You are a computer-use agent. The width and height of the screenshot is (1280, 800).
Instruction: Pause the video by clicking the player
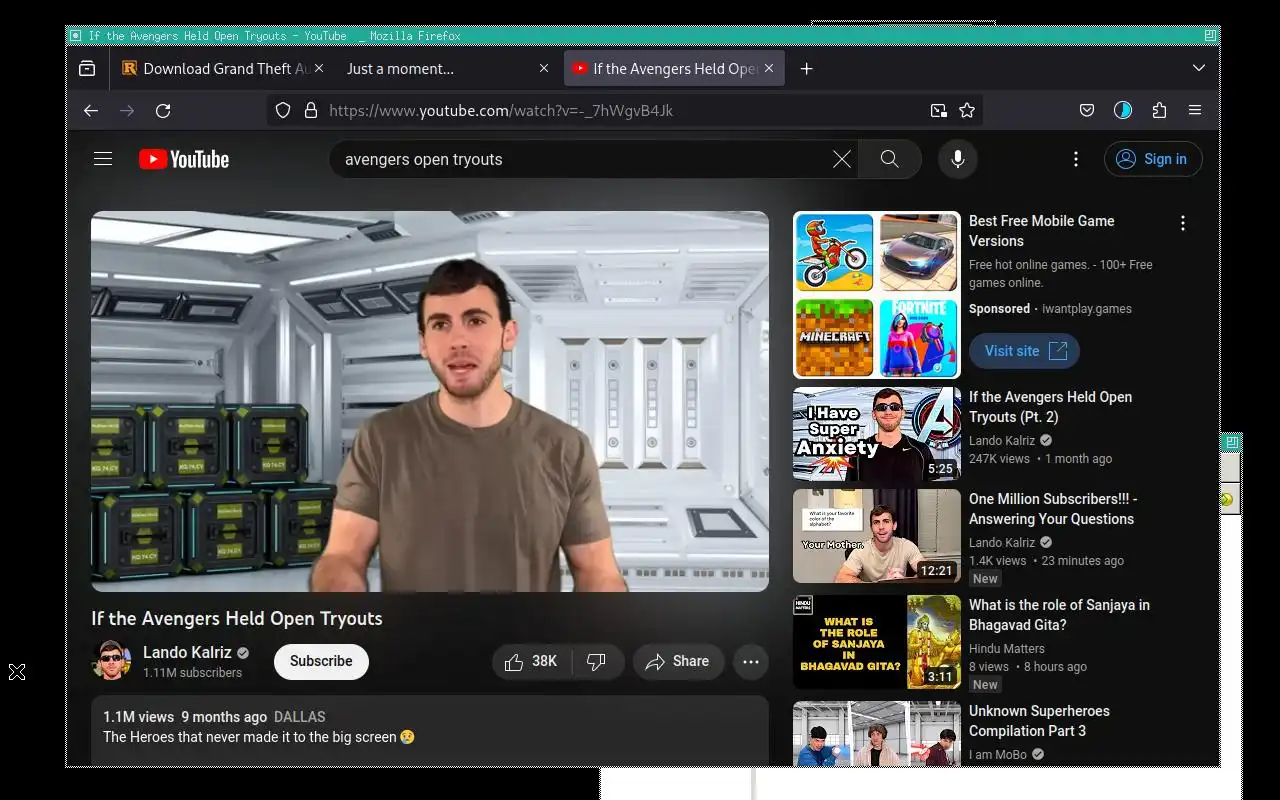pyautogui.click(x=430, y=401)
